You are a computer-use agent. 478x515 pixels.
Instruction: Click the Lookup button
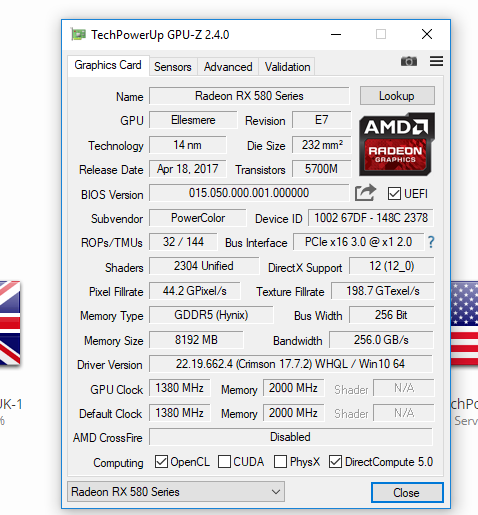point(397,96)
